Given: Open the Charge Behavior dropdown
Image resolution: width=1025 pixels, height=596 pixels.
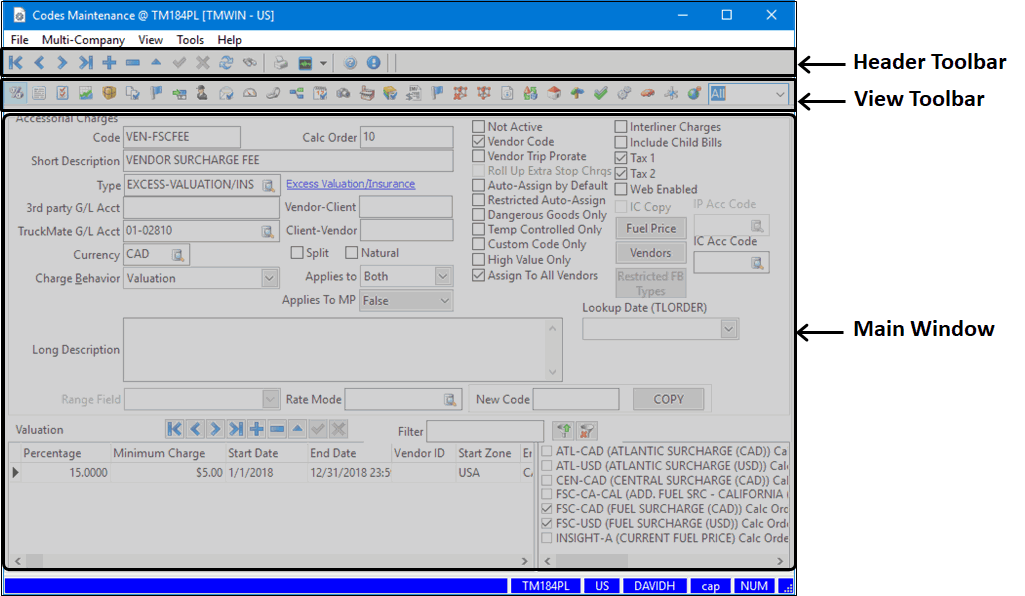Looking at the screenshot, I should click(x=269, y=278).
